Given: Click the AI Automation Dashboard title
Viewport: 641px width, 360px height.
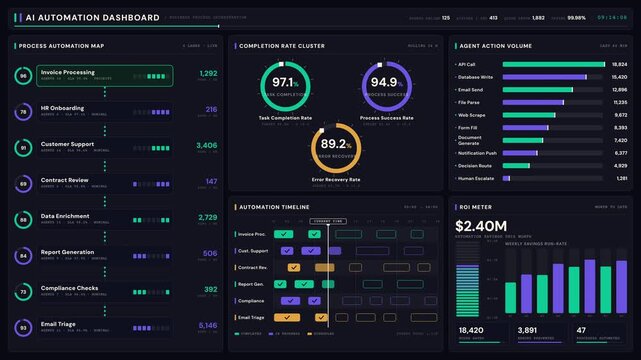Looking at the screenshot, I should [92, 18].
